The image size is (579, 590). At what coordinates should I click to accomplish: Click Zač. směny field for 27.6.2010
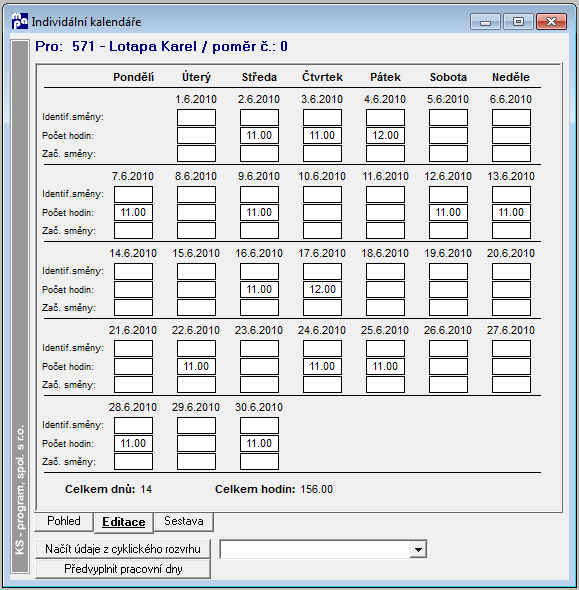(x=511, y=385)
